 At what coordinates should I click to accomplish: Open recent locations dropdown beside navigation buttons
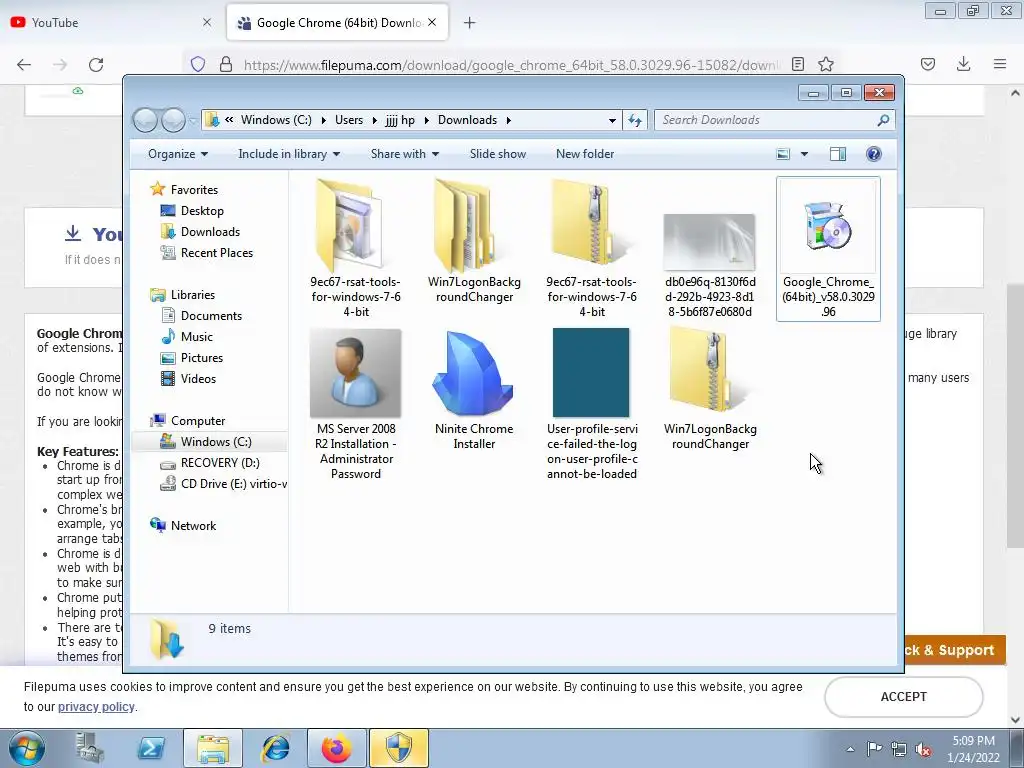(x=193, y=121)
